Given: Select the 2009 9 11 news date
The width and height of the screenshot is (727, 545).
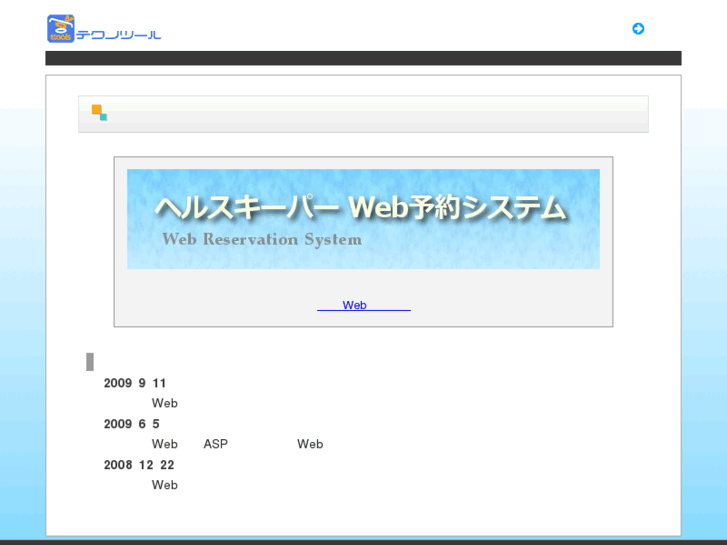Looking at the screenshot, I should (x=135, y=383).
